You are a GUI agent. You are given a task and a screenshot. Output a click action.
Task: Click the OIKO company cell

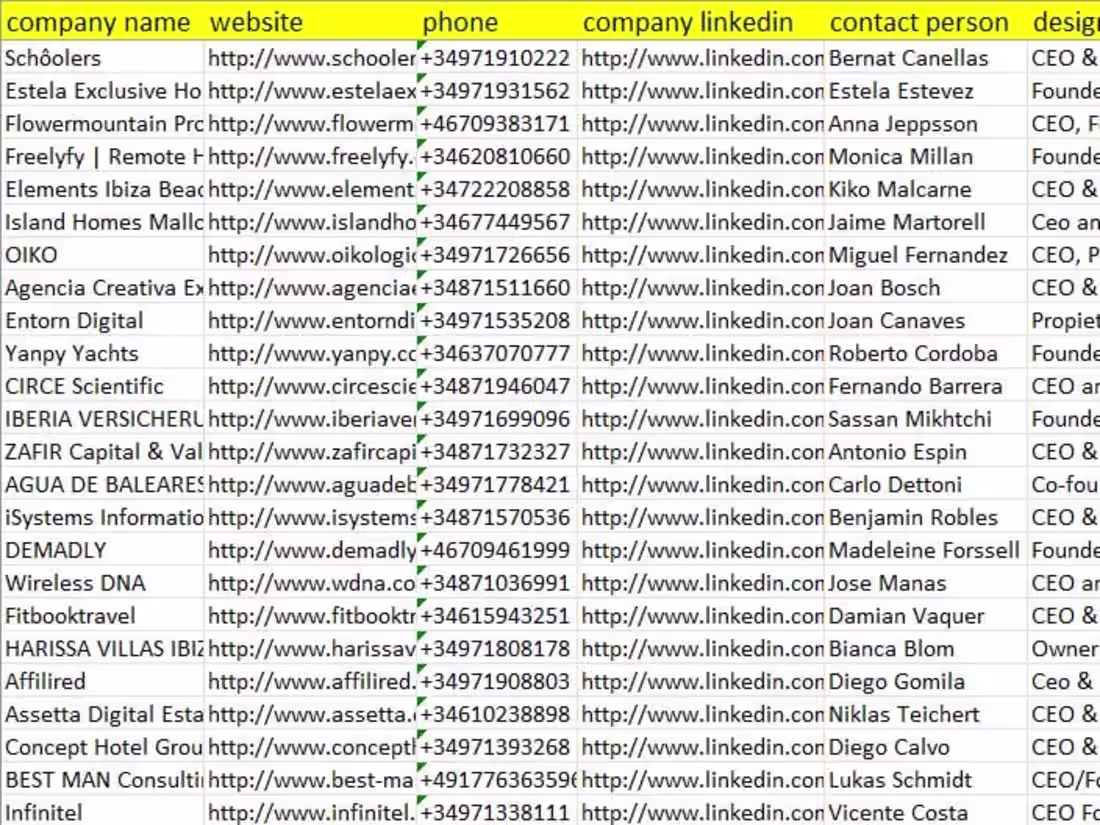(x=103, y=255)
